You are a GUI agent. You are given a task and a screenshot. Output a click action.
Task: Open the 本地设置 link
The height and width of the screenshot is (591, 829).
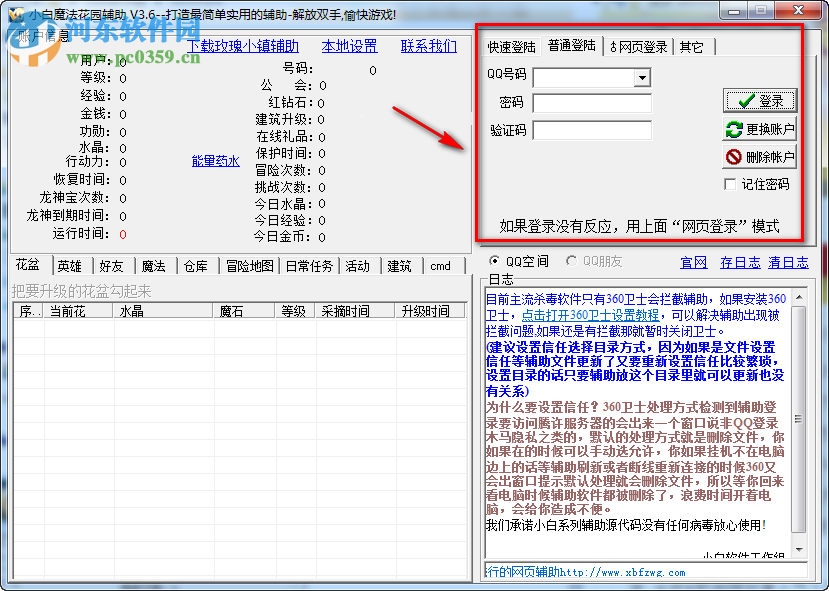pos(349,46)
